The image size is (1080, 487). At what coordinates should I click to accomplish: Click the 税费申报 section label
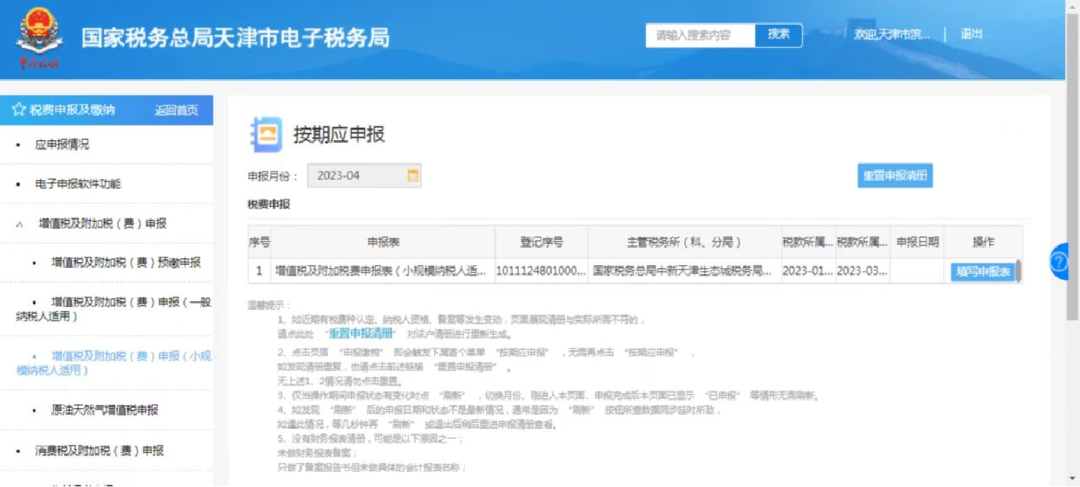point(269,205)
